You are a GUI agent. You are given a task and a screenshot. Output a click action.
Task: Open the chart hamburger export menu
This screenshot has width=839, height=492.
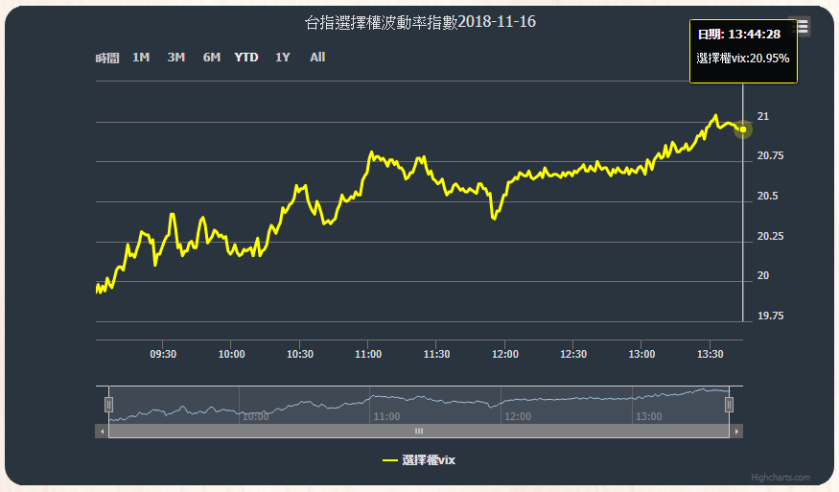pos(802,27)
